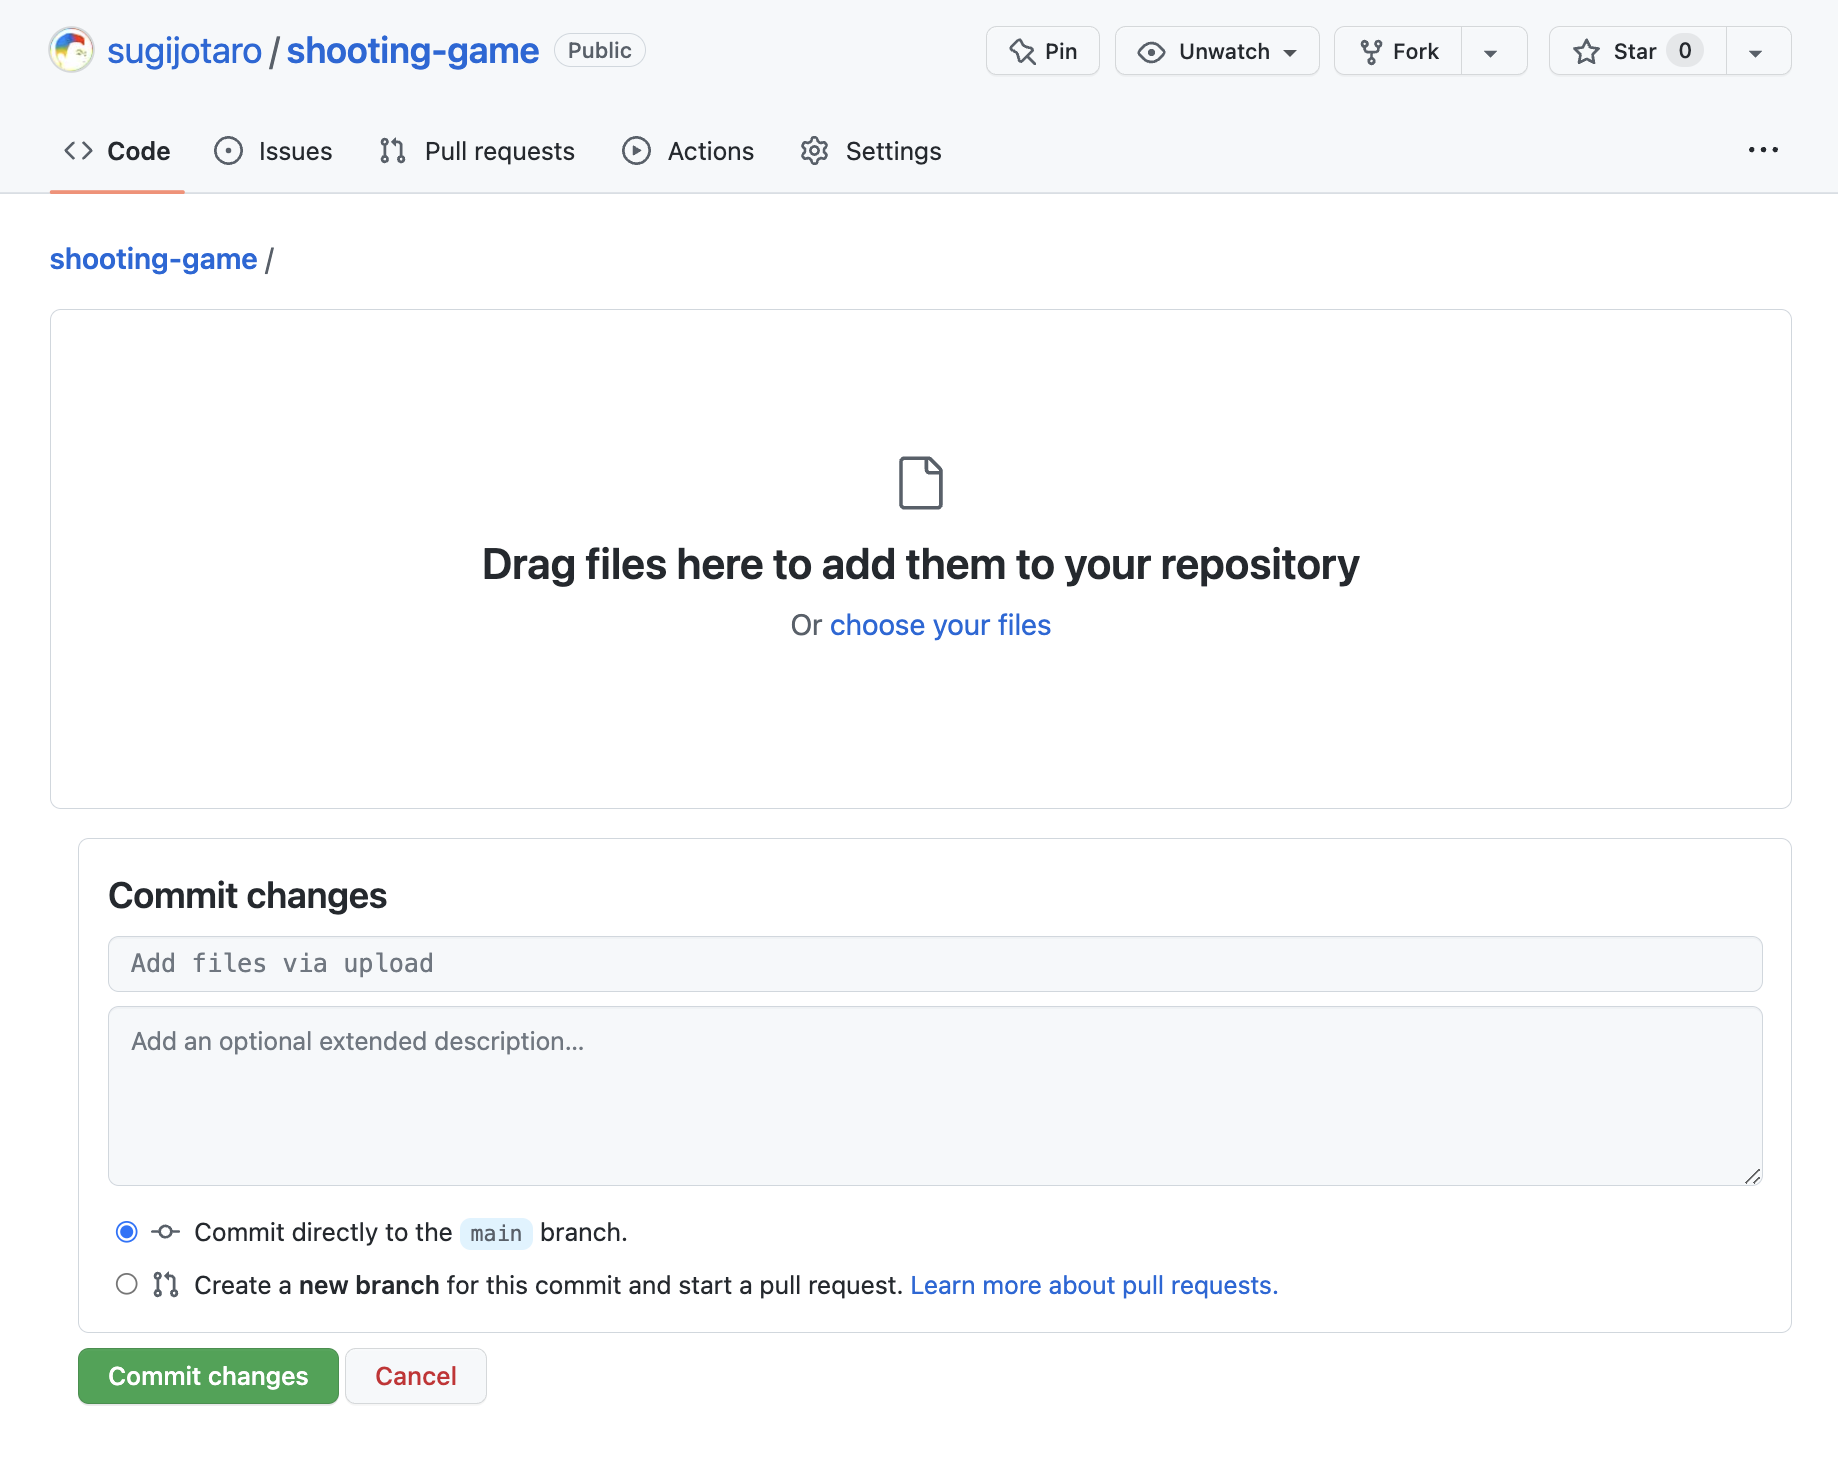Open the Actions tab

tap(688, 151)
